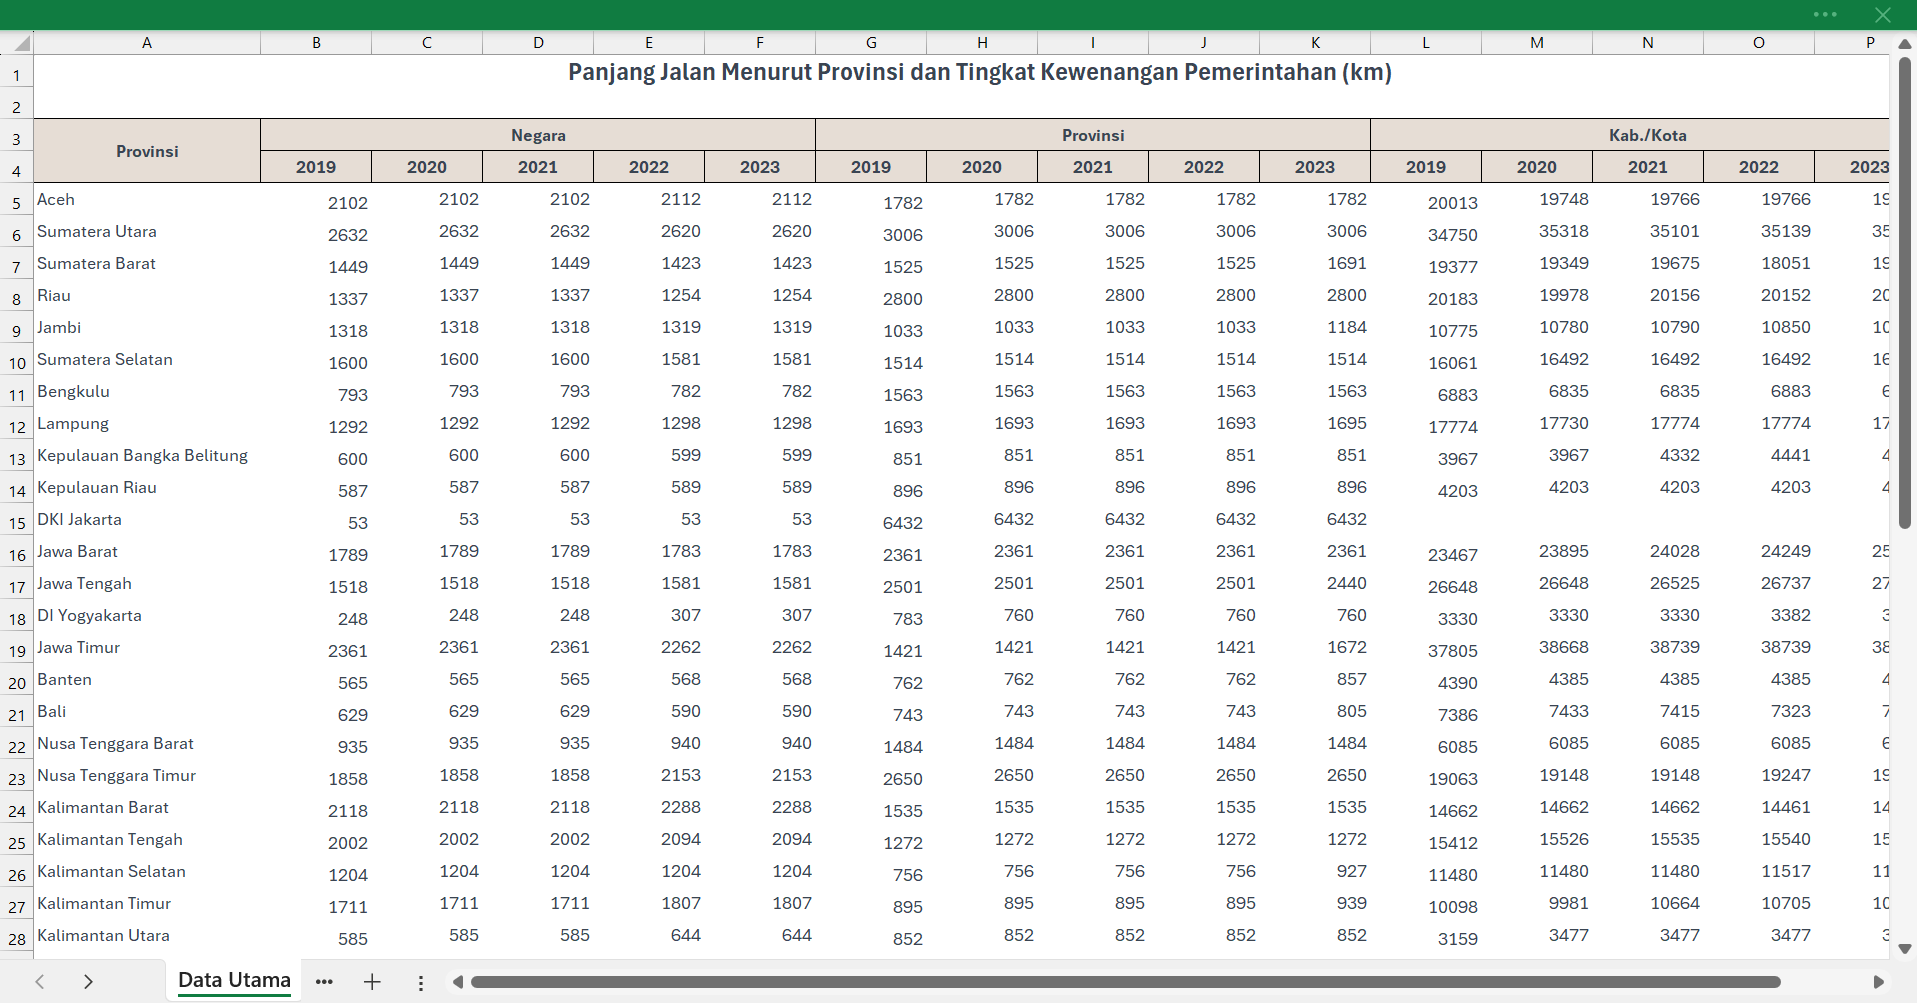The image size is (1917, 1003).
Task: Select the DKI Jakarta cell
Action: pos(147,519)
